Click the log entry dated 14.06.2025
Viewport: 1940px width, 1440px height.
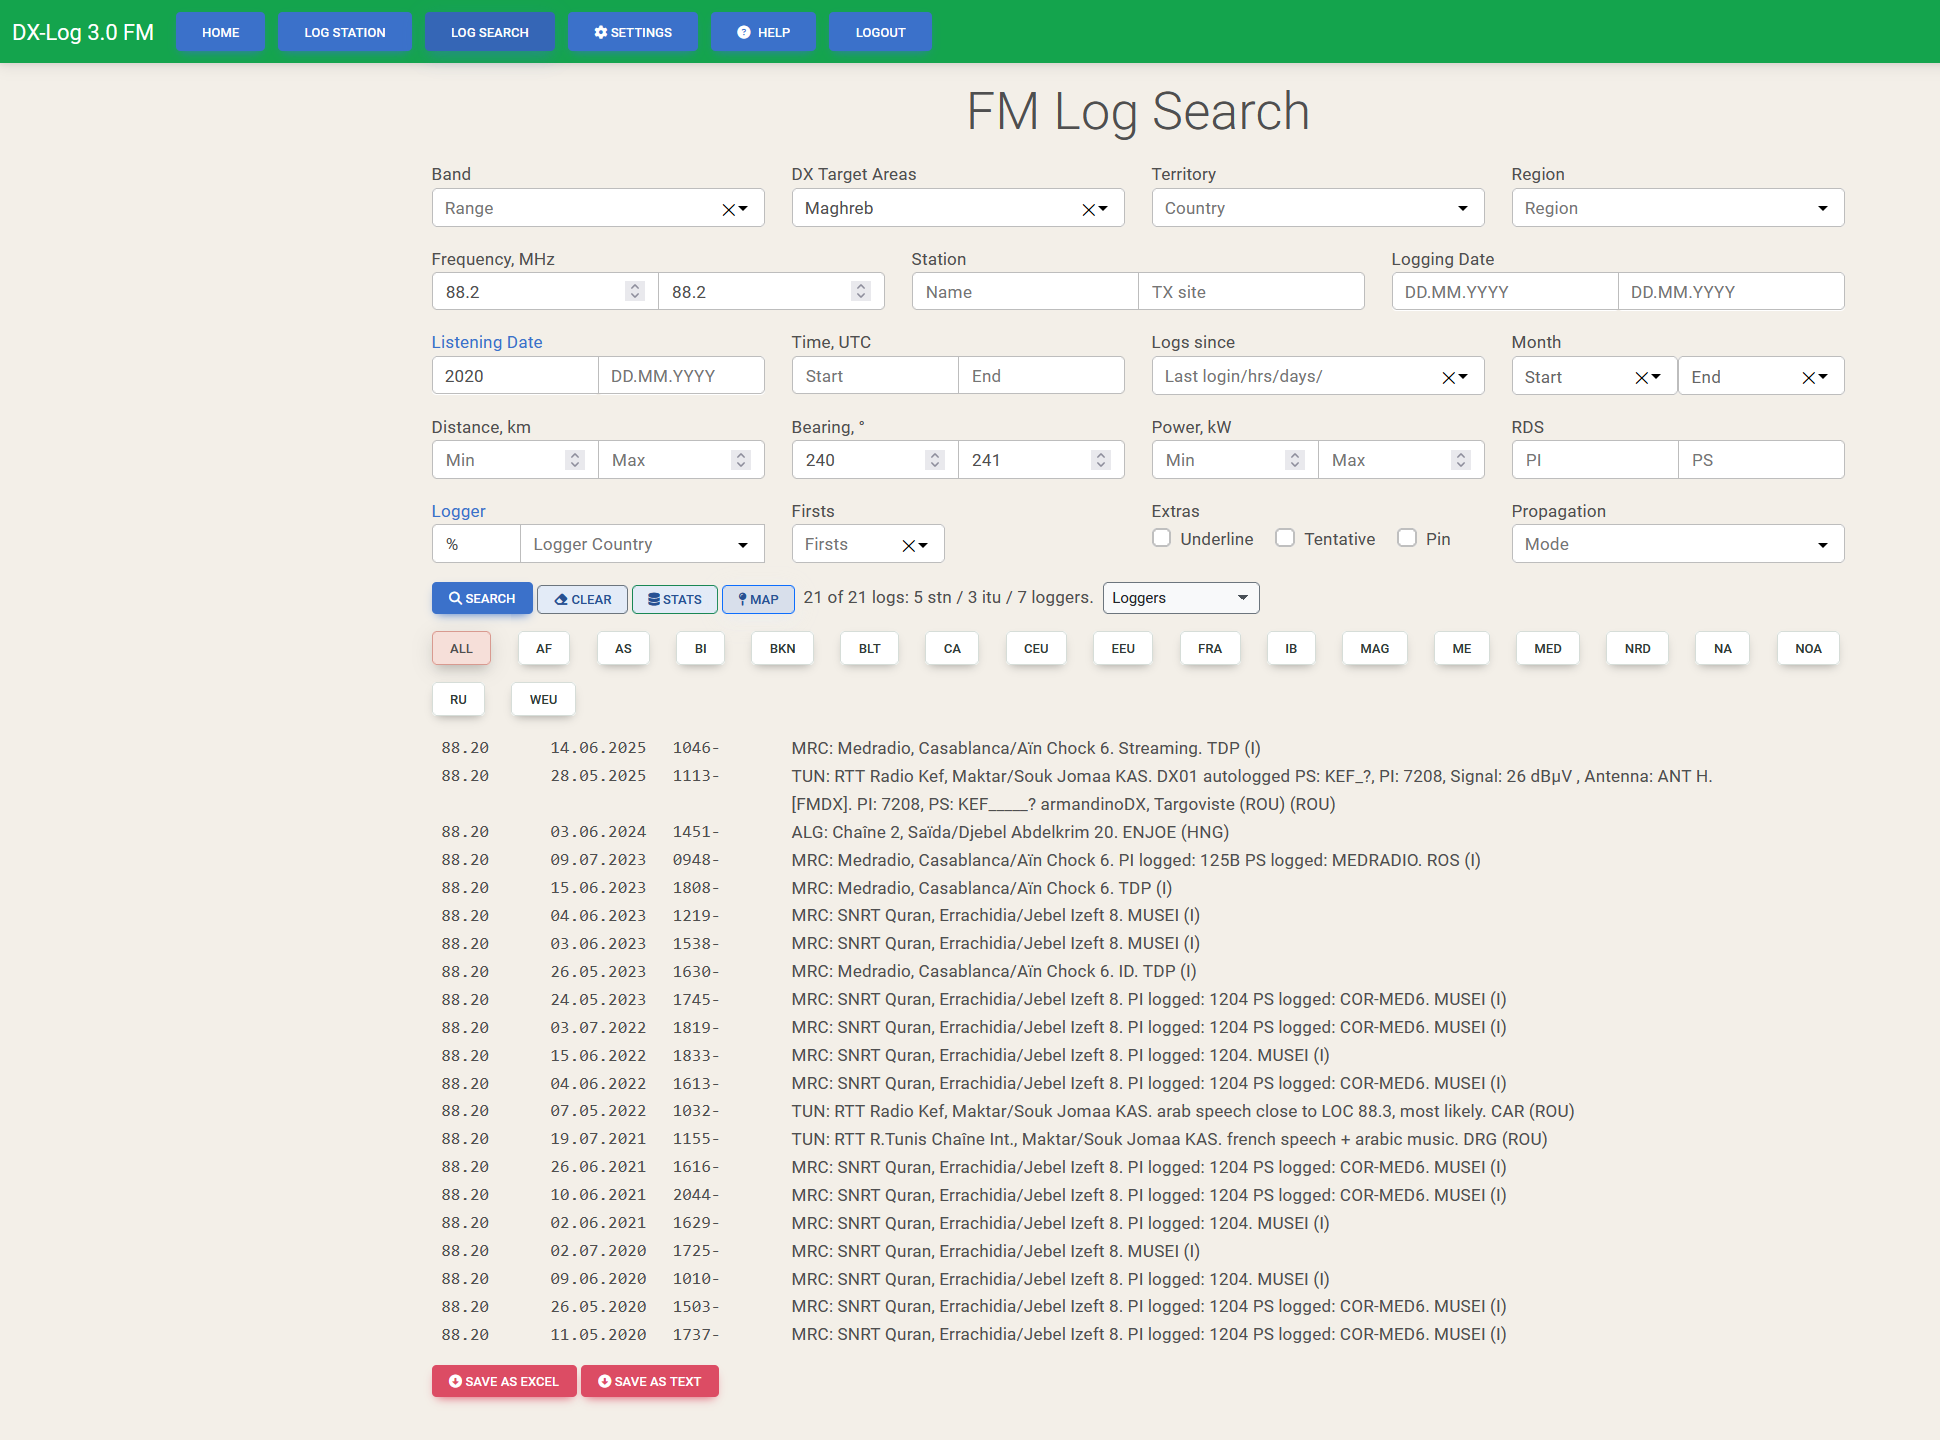pyautogui.click(x=1138, y=747)
